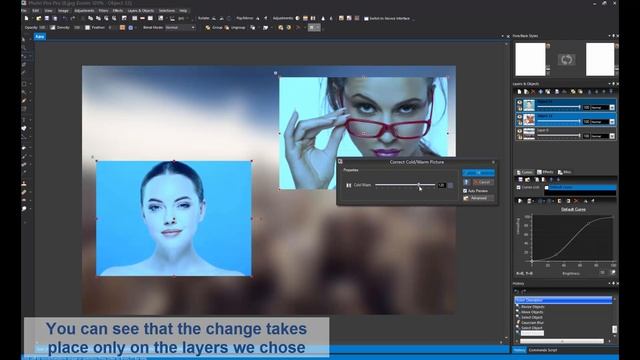The width and height of the screenshot is (640, 360).
Task: Open the Blend Mode dropdown in options bar
Action: pos(180,28)
